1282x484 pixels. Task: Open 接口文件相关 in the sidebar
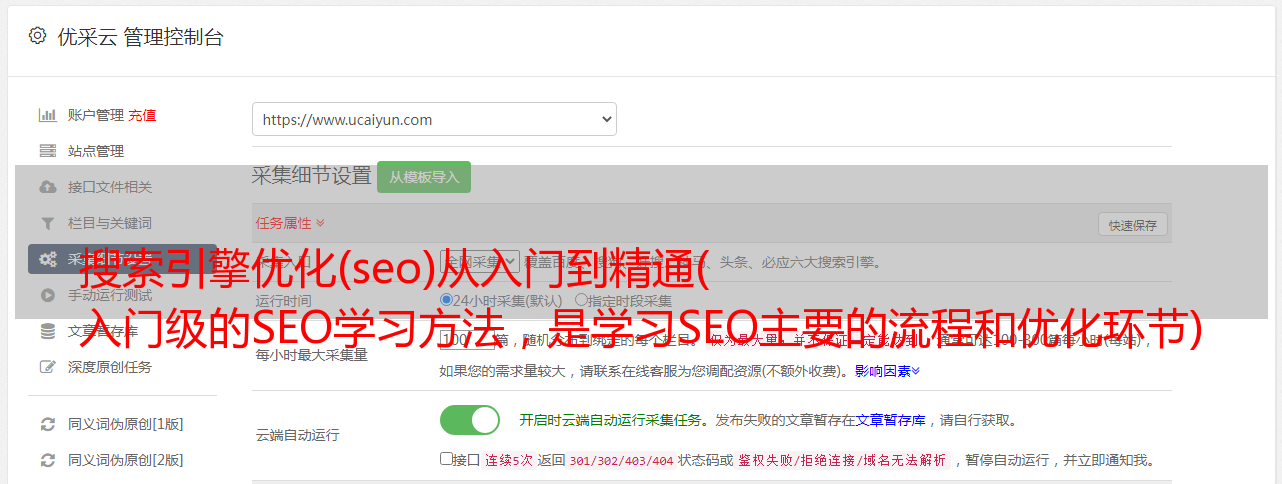[x=110, y=187]
